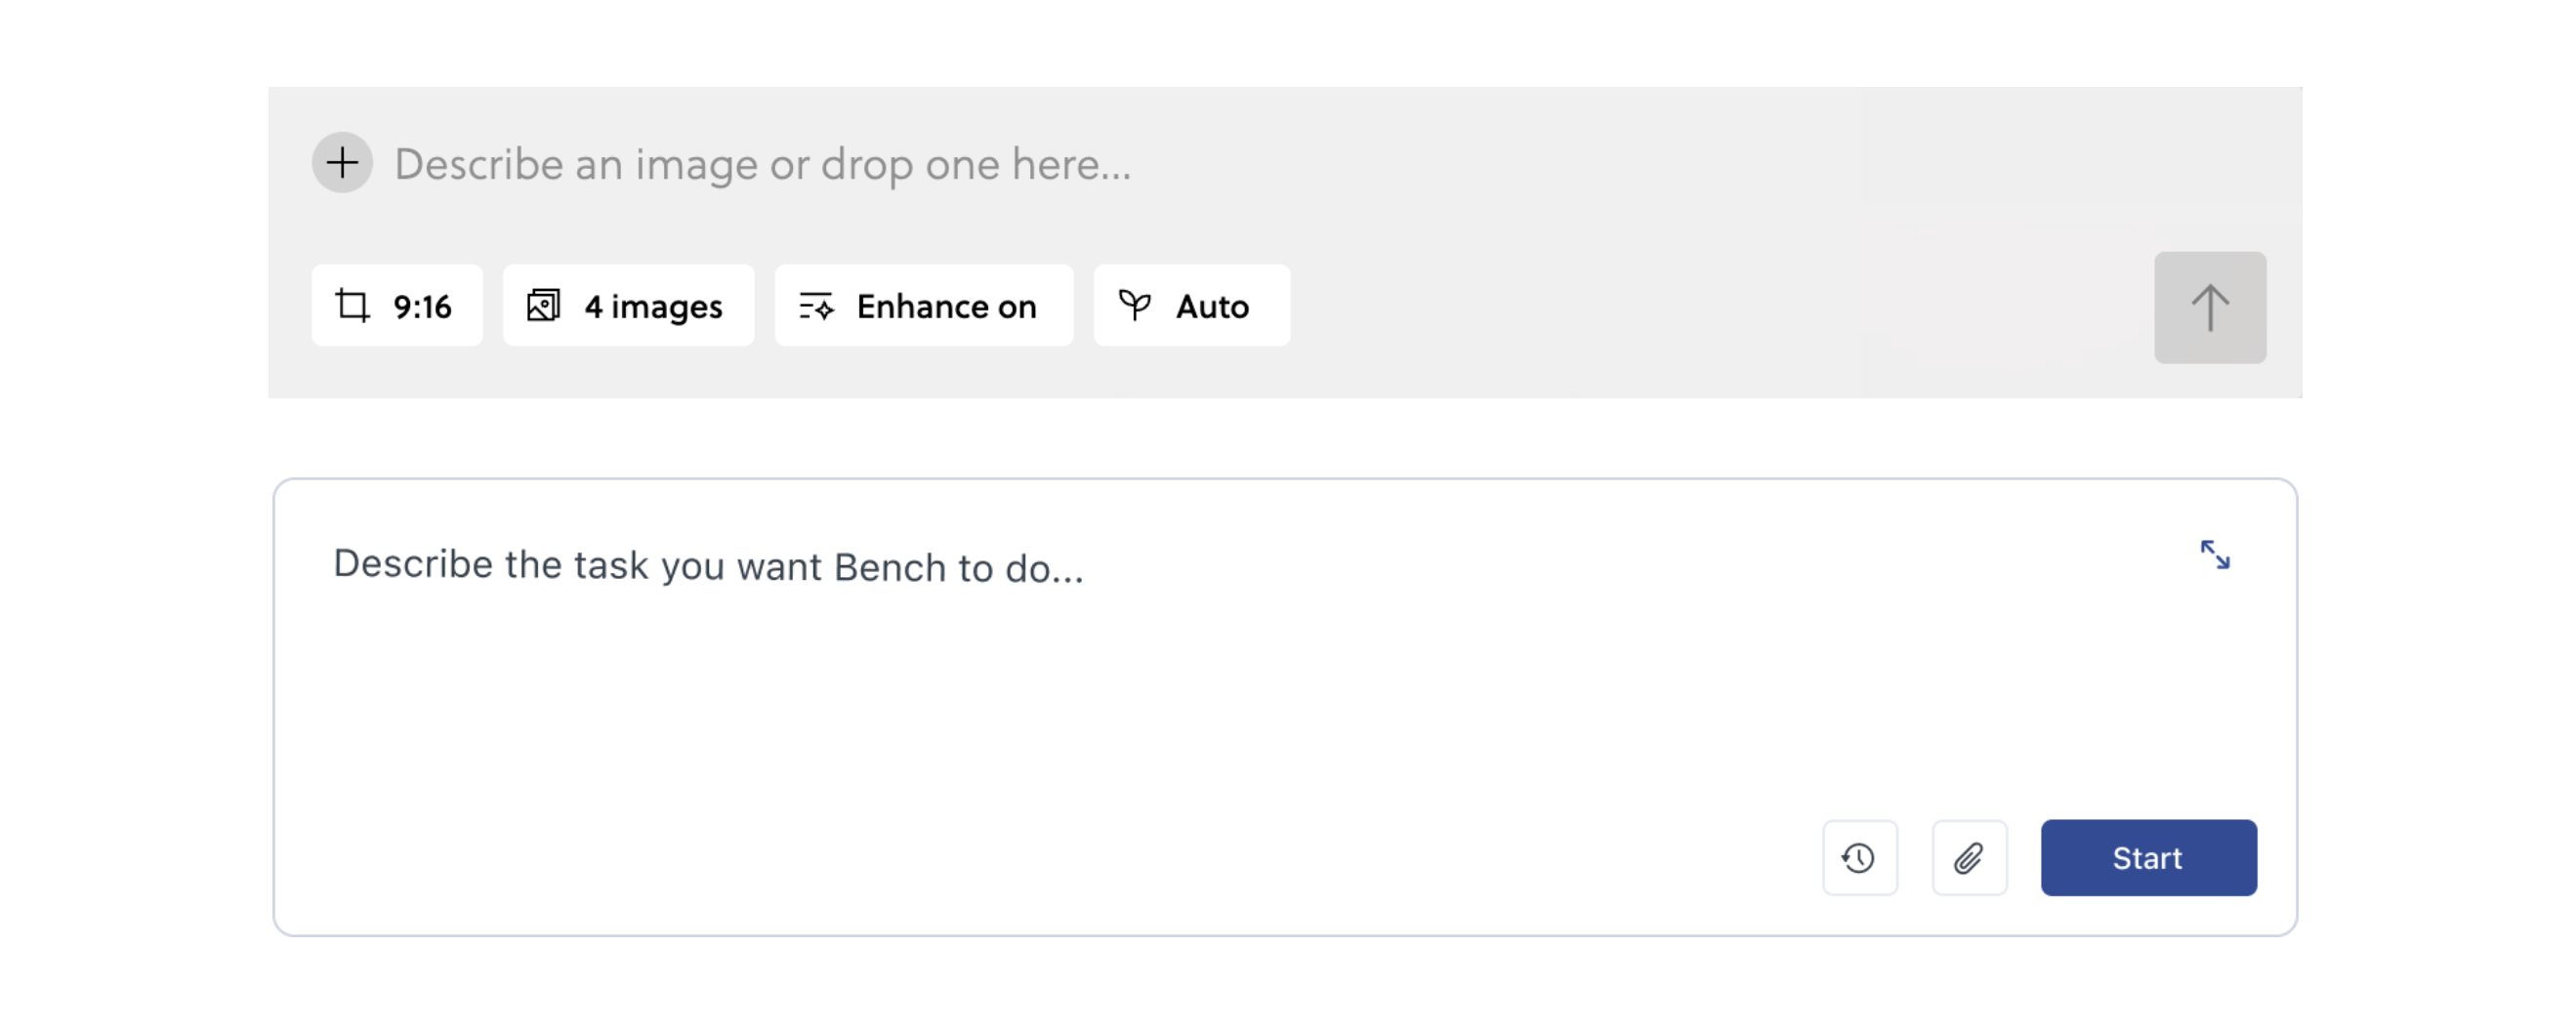Click the "Enhance on" label text
The height and width of the screenshot is (1029, 2576).
click(x=946, y=306)
